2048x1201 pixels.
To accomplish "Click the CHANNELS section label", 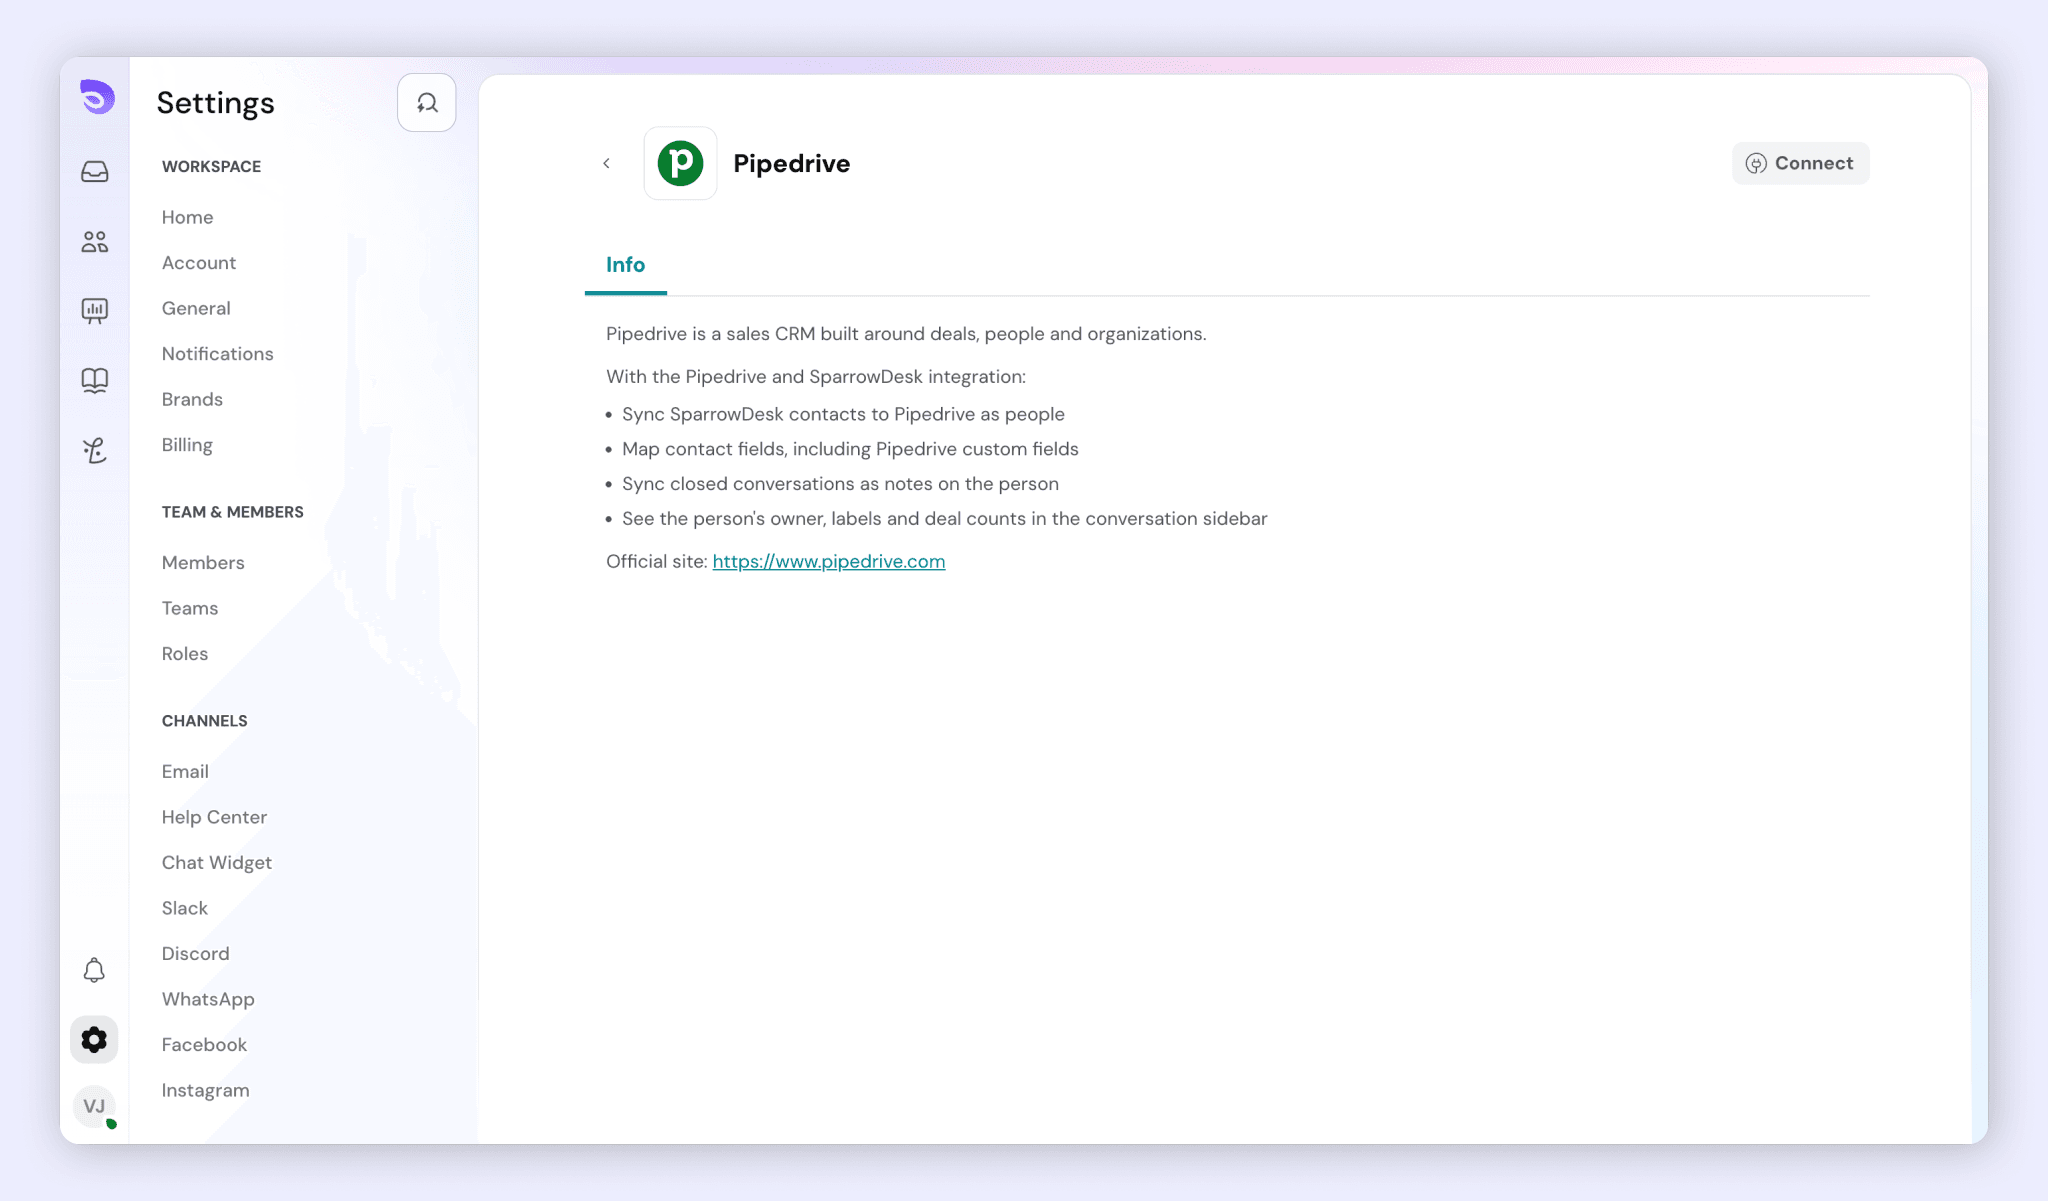I will click(x=205, y=721).
